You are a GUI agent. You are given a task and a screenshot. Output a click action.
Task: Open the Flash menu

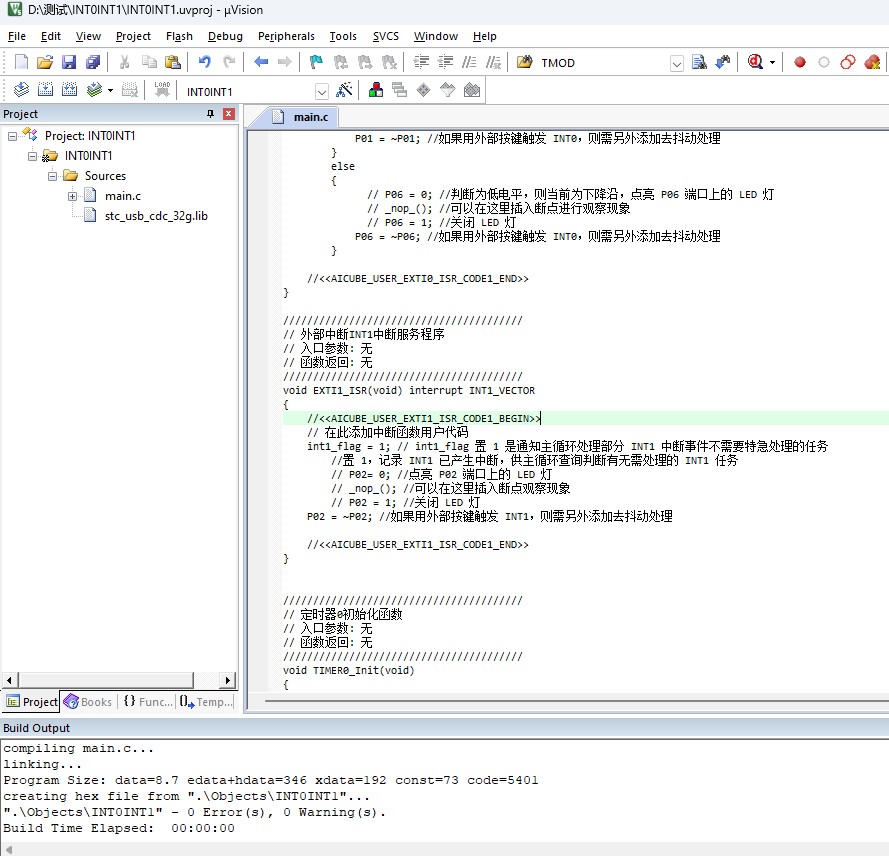(x=179, y=36)
